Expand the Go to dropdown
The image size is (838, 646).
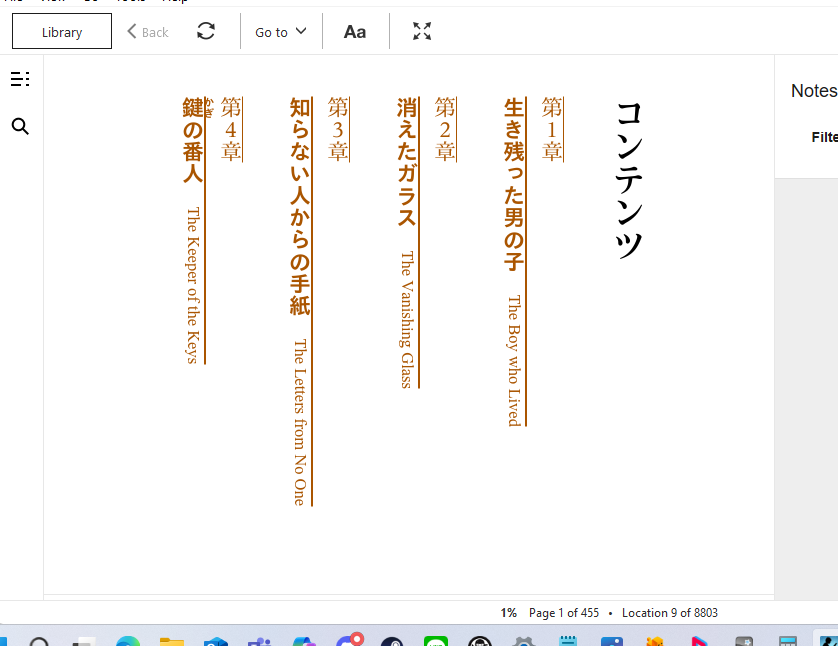point(281,32)
